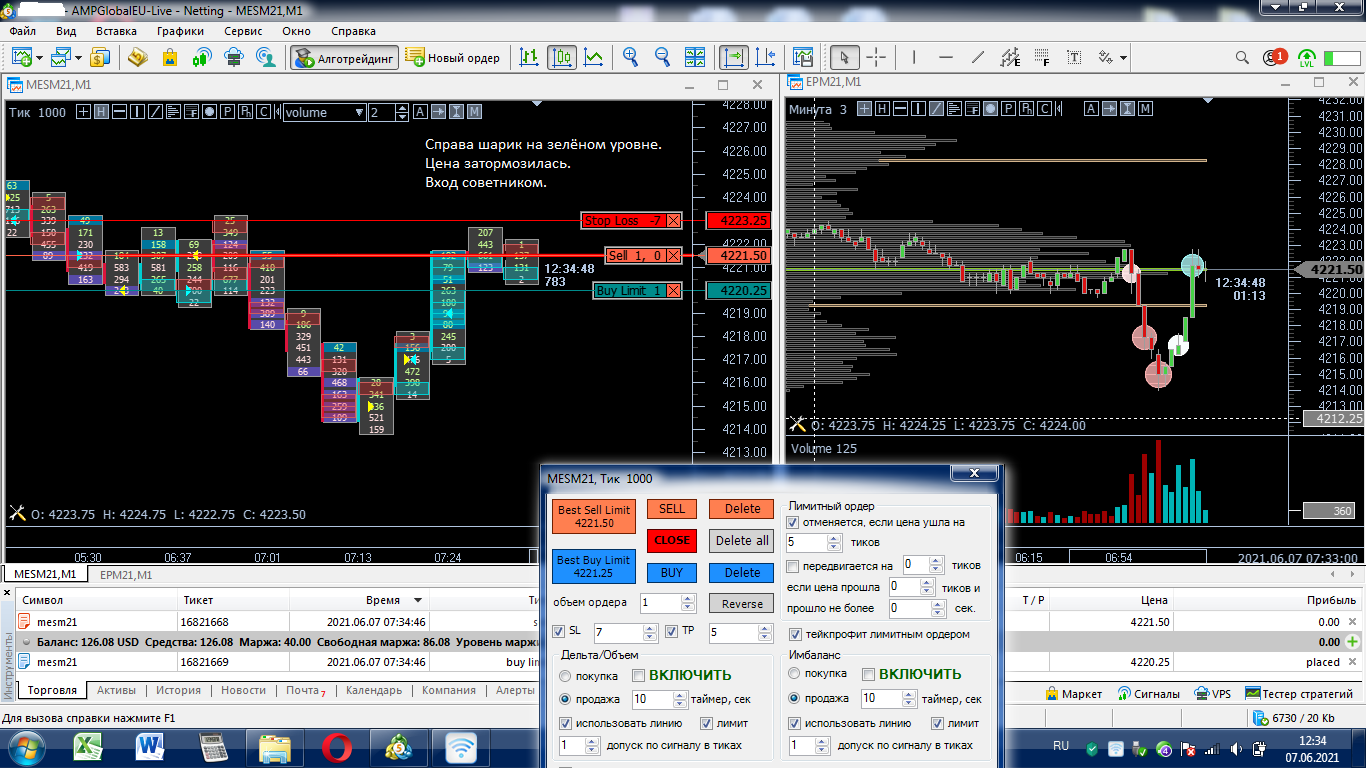Switch chart to bar chart type
Image resolution: width=1366 pixels, height=768 pixels.
point(529,58)
